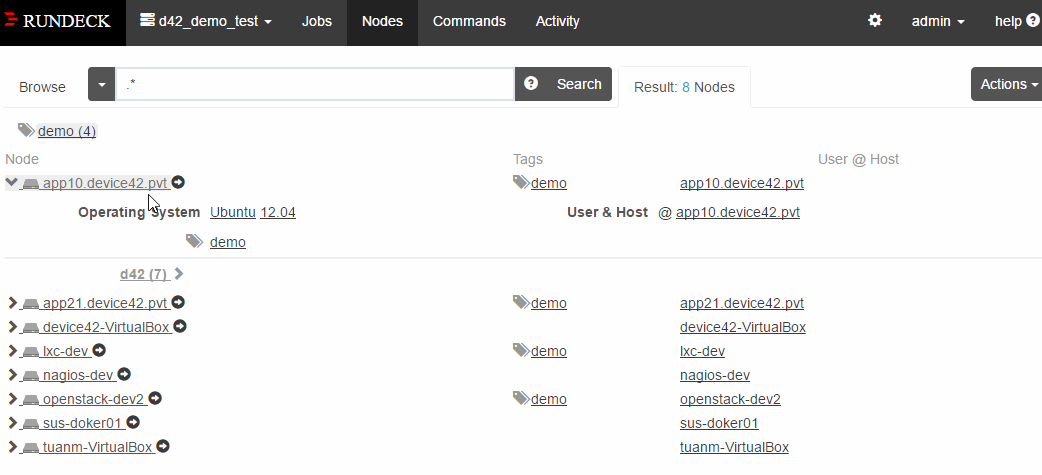
Task: Open the filter dropdown beside Browse
Action: [x=101, y=84]
